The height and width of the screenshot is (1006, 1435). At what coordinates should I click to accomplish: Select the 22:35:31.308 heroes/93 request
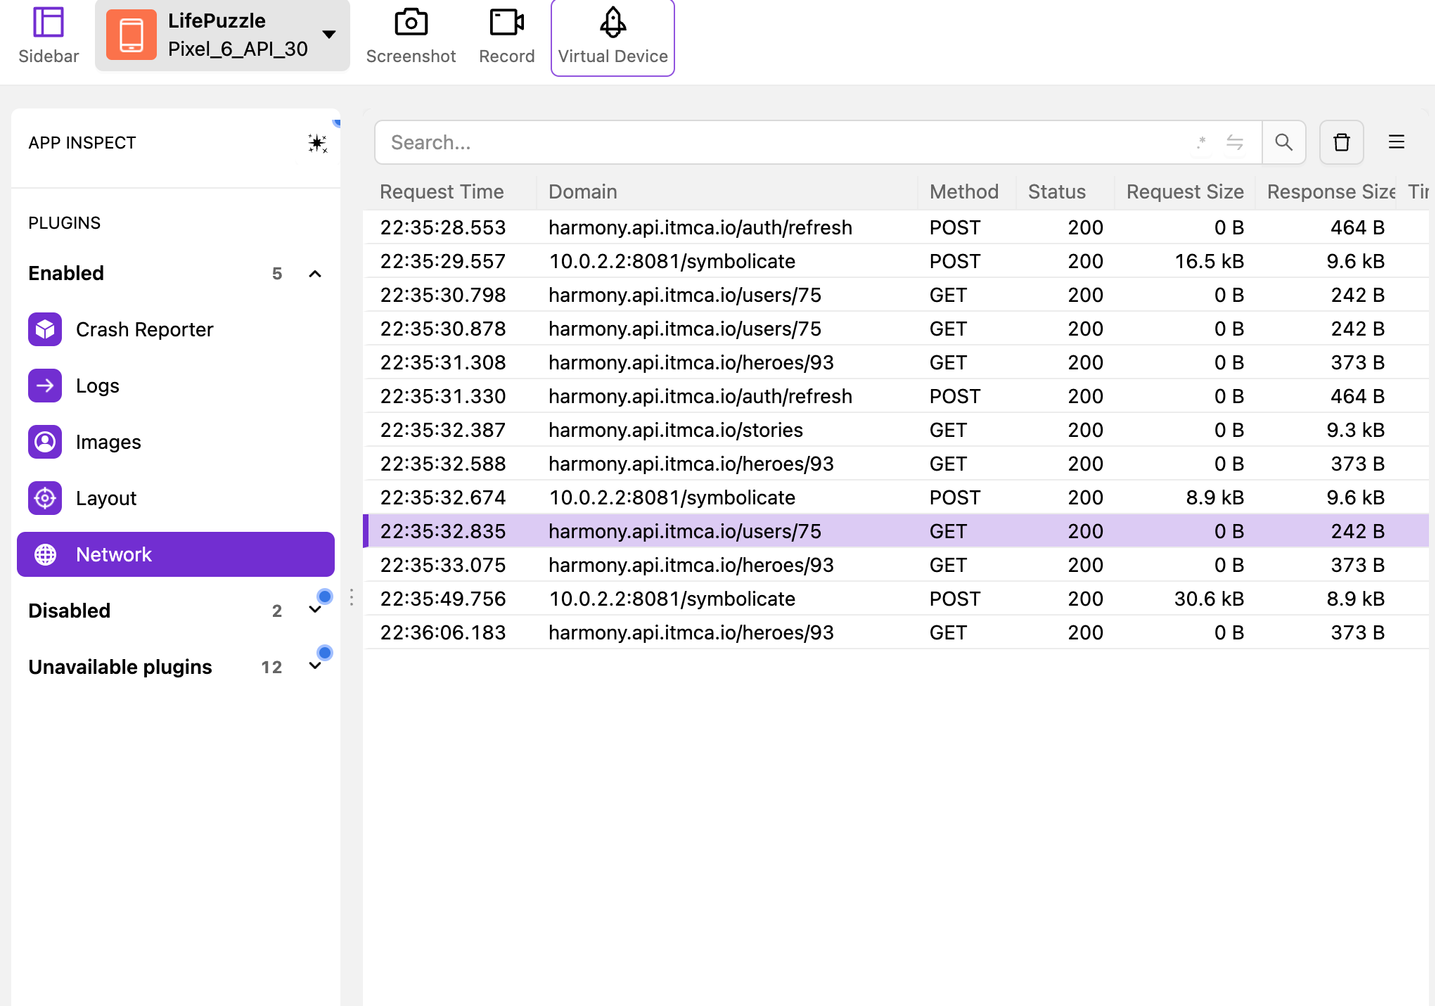[x=896, y=362]
